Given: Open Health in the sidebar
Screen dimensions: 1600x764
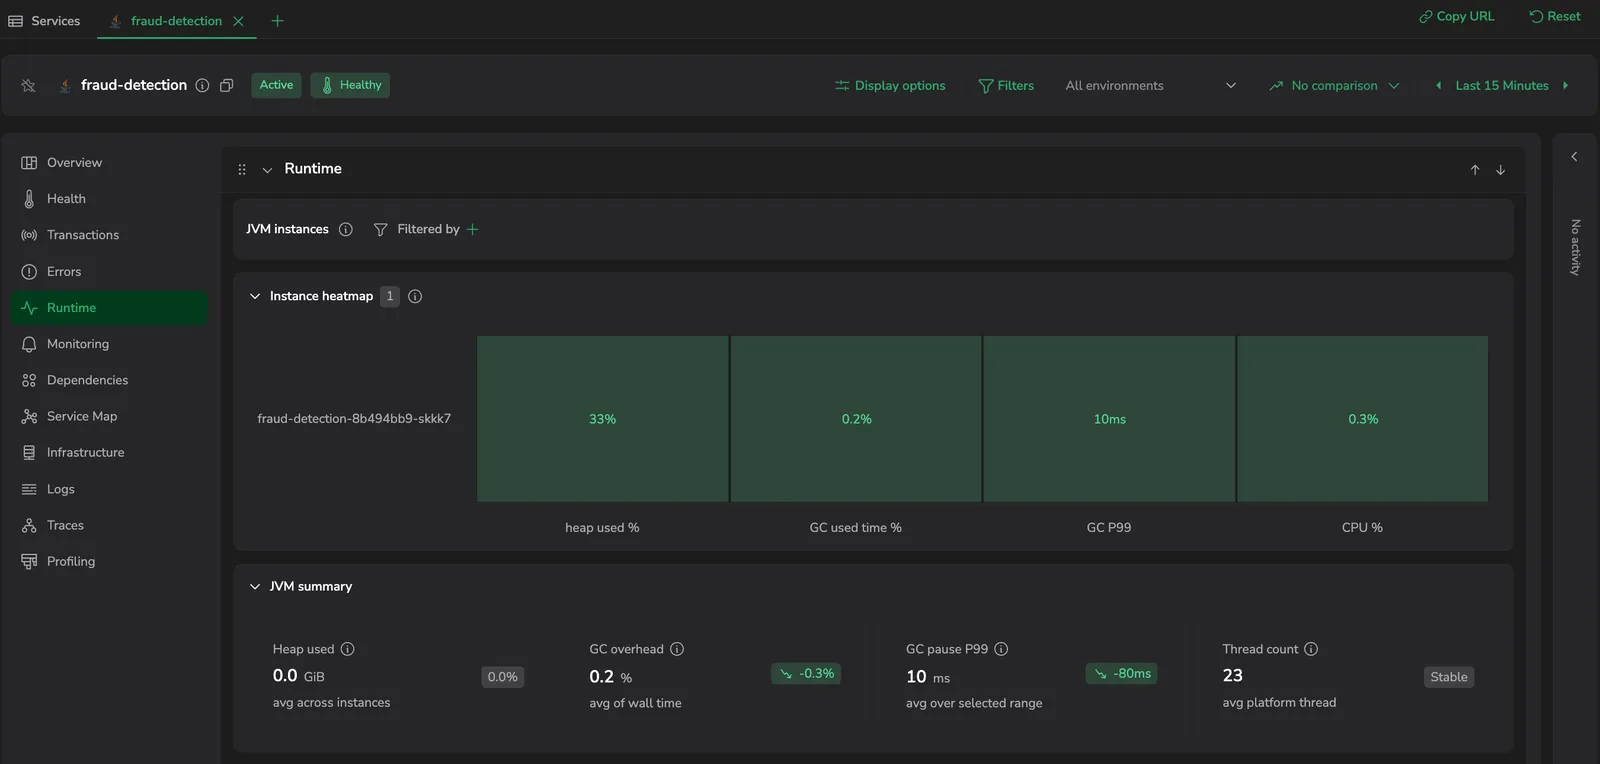Looking at the screenshot, I should pyautogui.click(x=109, y=198).
